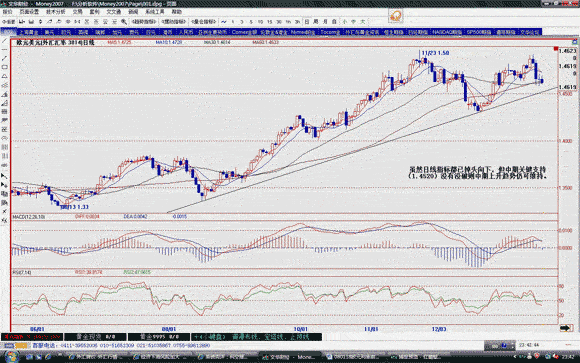
Task: Click the red marker at the chart's top right
Action: point(556,49)
